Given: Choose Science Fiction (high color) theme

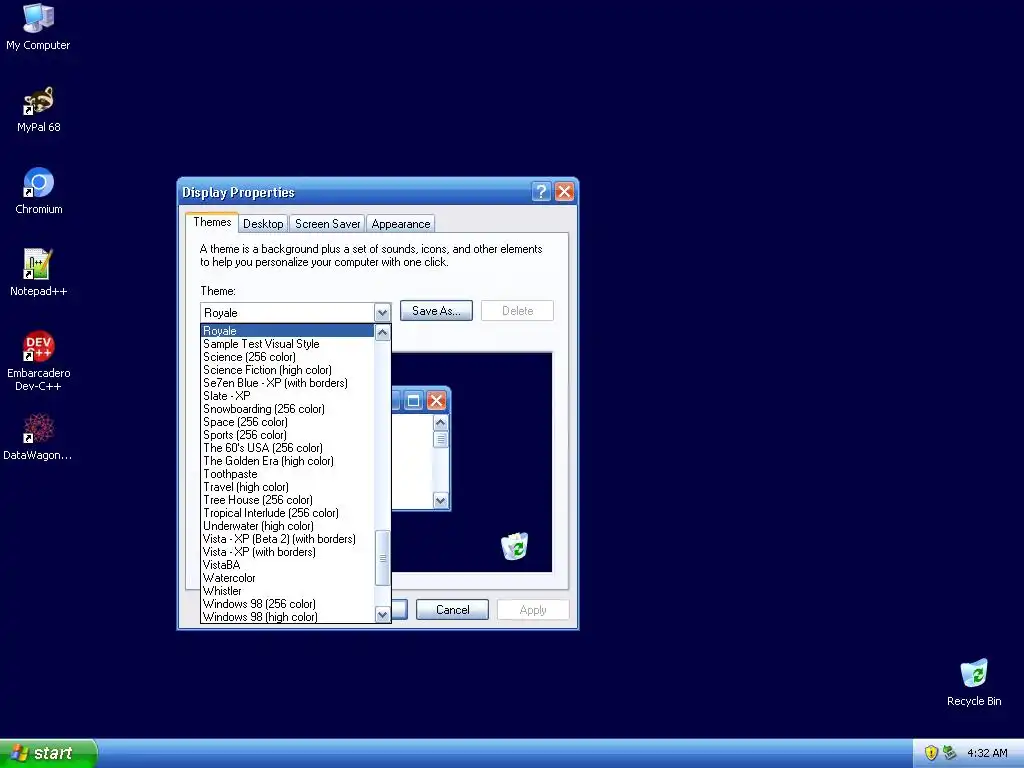Looking at the screenshot, I should point(287,370).
